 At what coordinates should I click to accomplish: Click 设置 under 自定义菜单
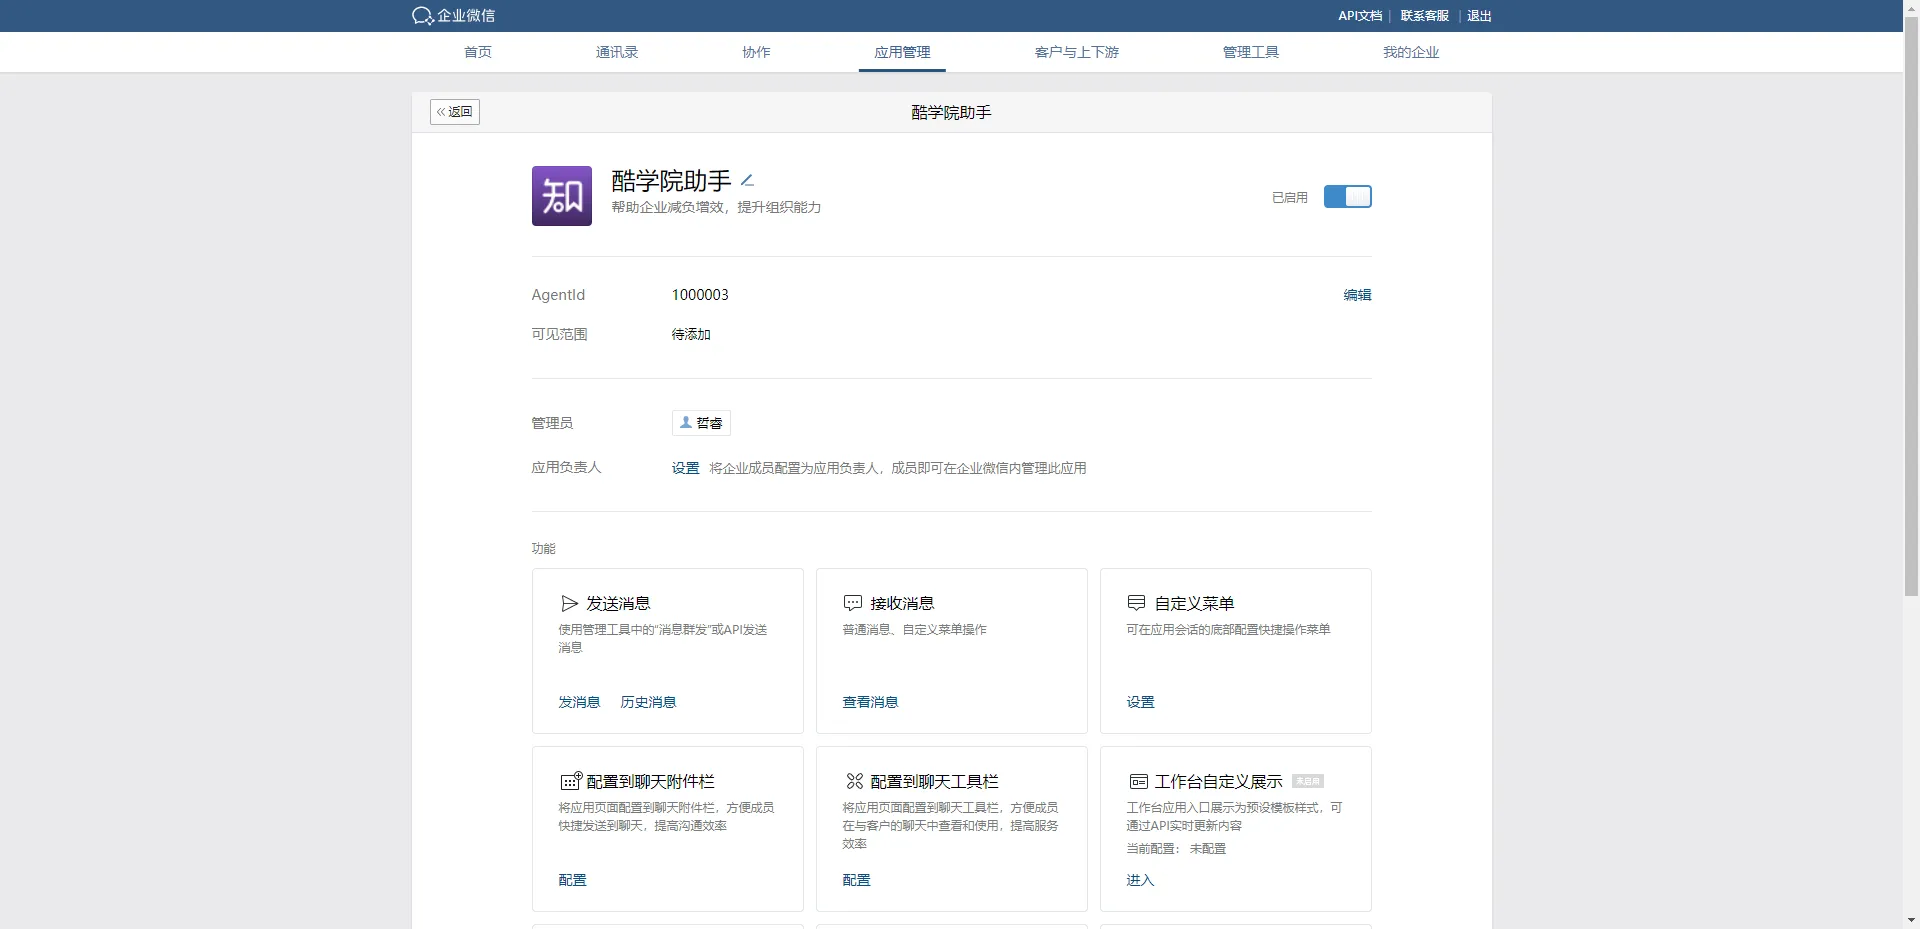click(x=1140, y=702)
